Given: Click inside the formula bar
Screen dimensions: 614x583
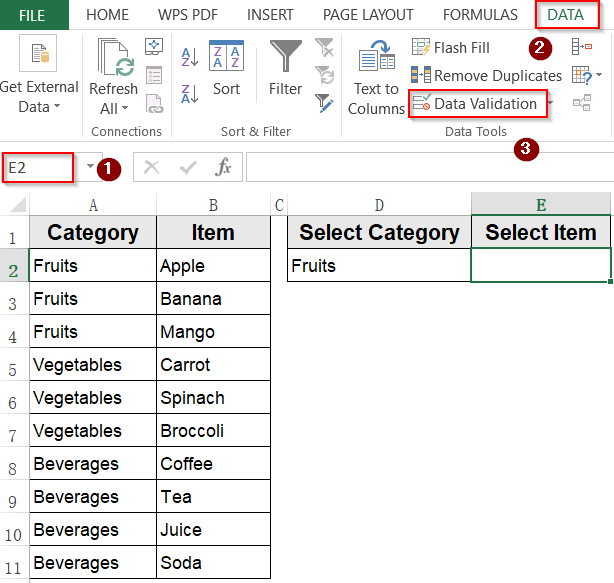Looking at the screenshot, I should click(420, 168).
